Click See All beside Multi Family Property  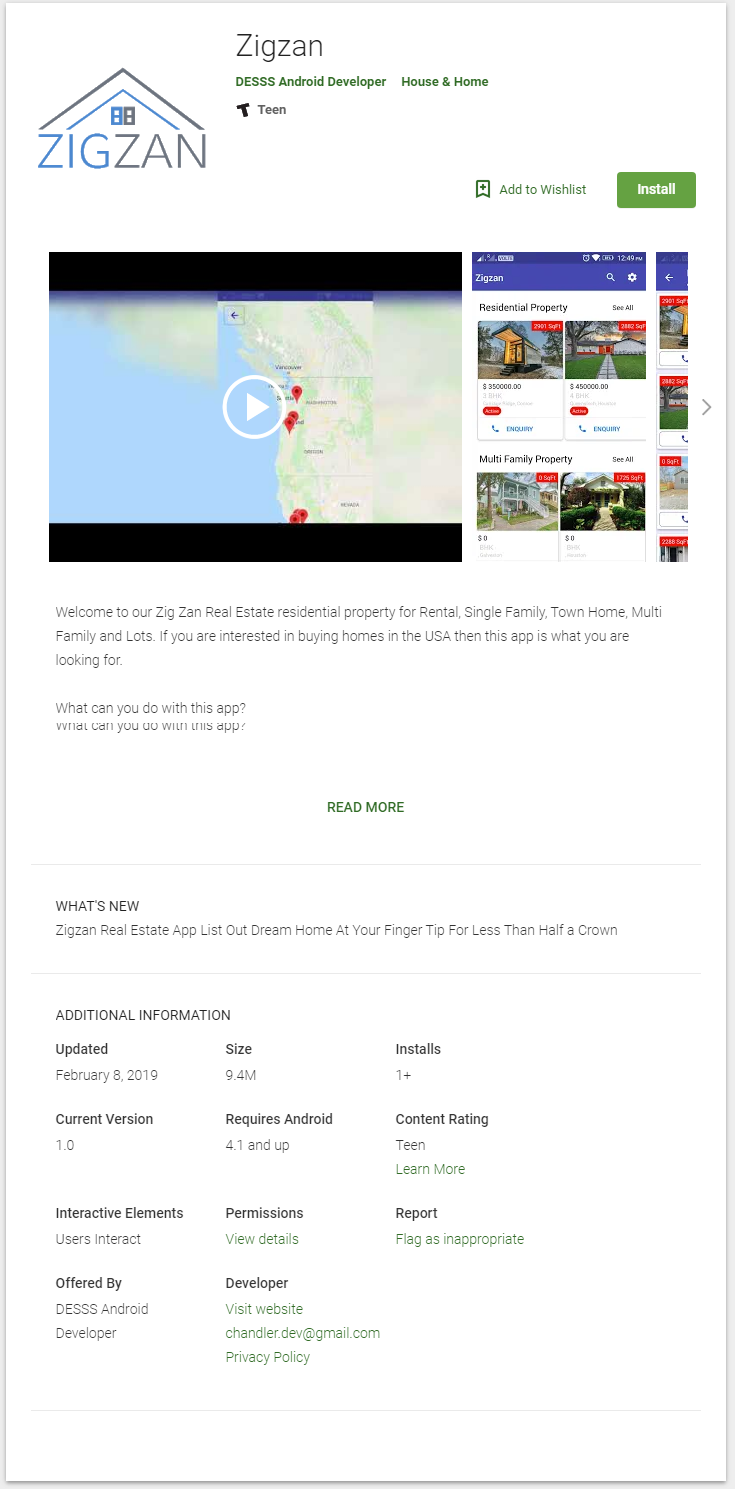tap(623, 460)
